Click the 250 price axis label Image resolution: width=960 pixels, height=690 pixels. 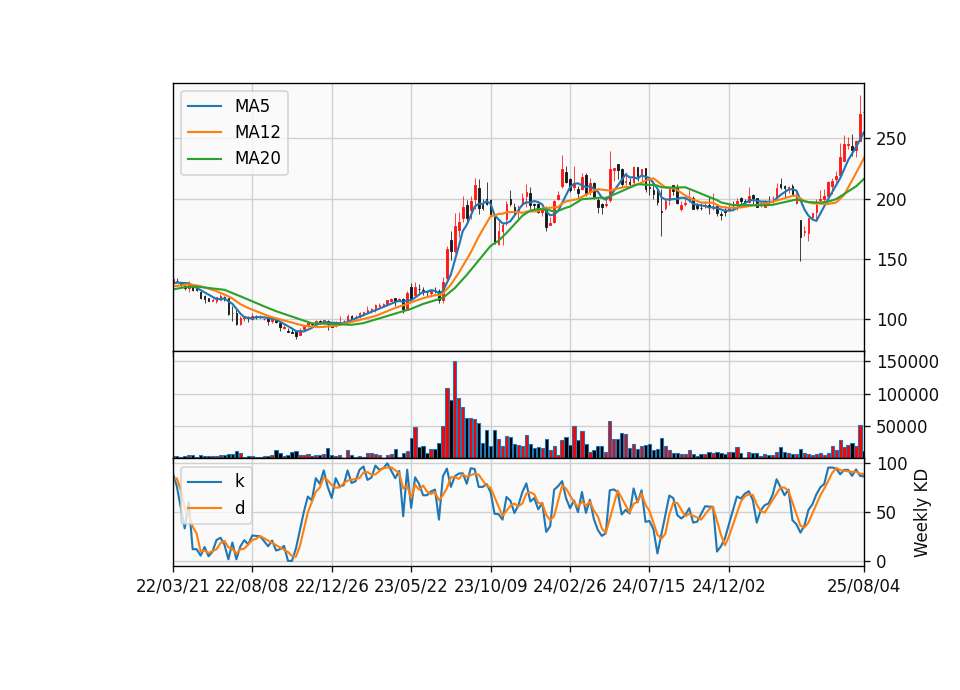(891, 139)
